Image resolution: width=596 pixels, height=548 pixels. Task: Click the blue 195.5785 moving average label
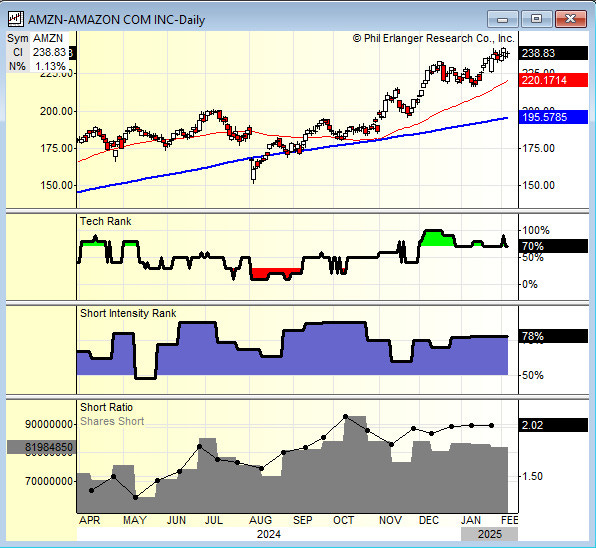coord(553,117)
